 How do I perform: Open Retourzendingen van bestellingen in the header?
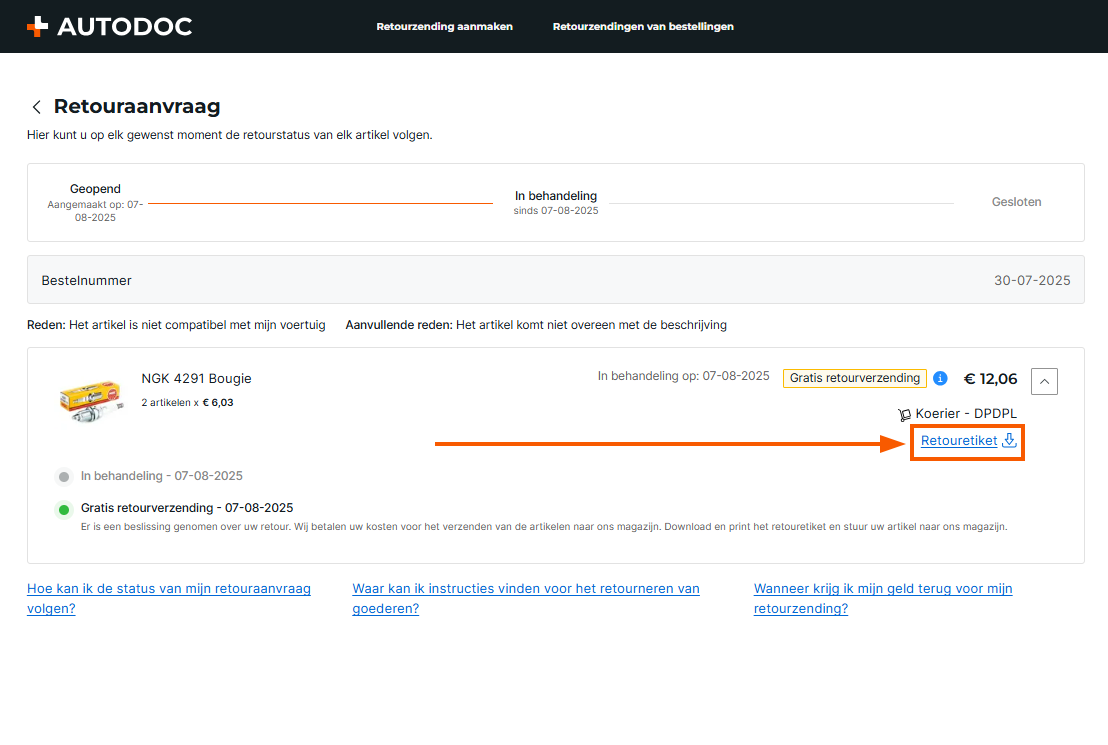(643, 27)
